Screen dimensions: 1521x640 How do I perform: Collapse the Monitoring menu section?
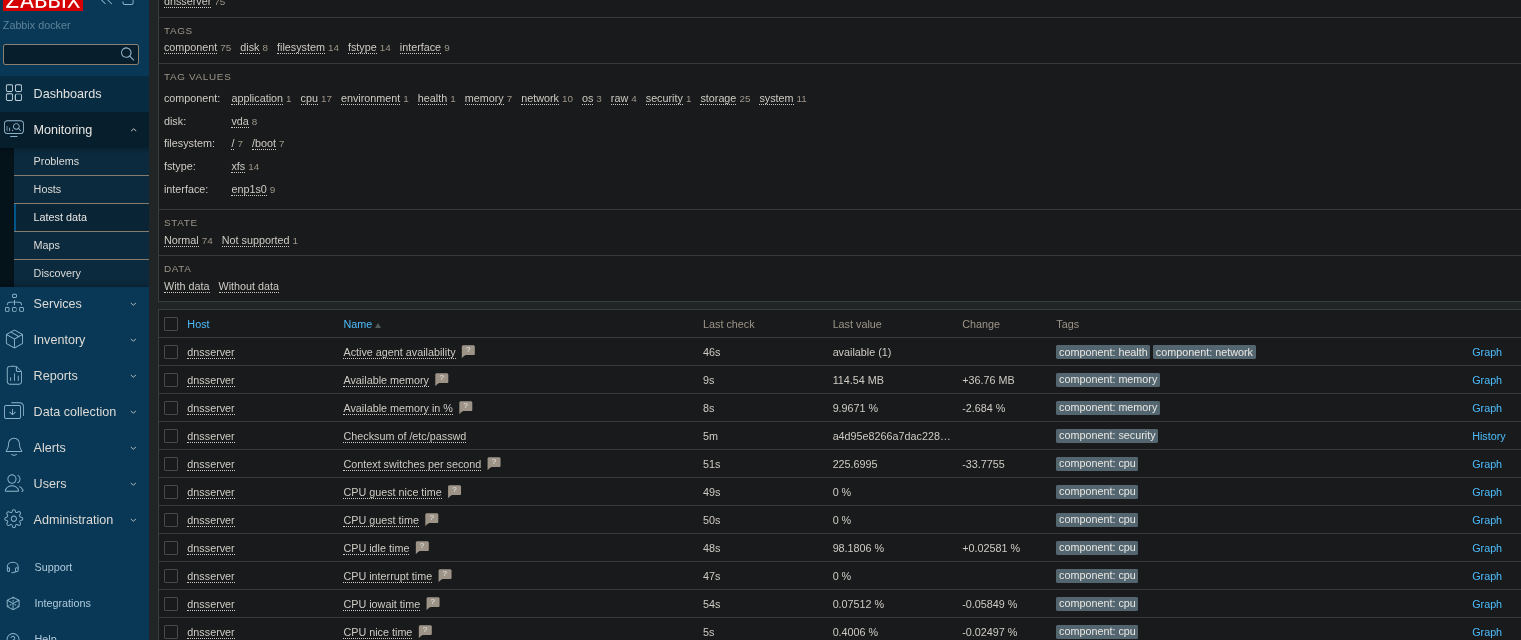[133, 130]
